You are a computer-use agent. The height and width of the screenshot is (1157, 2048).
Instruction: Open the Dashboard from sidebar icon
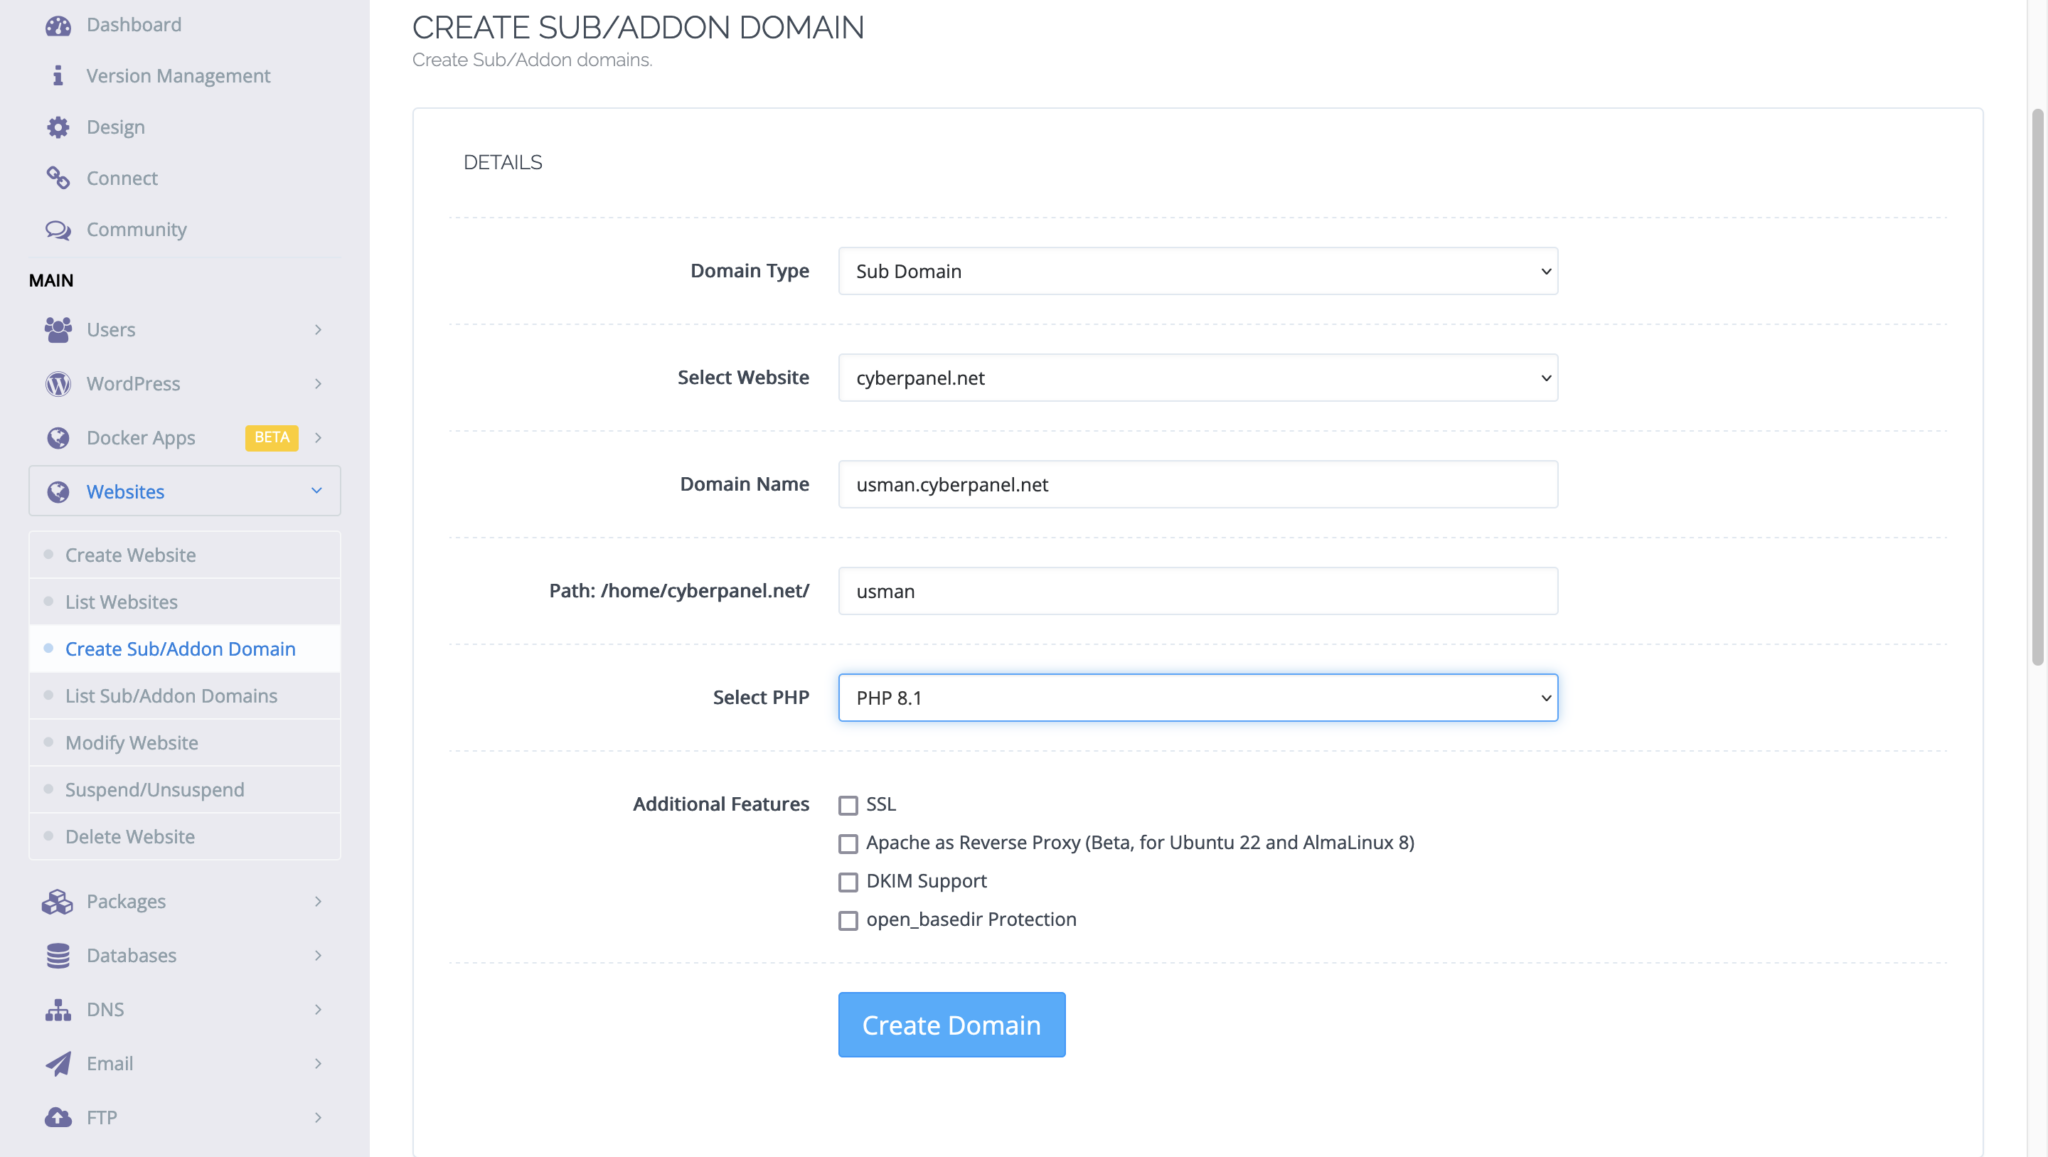pos(58,24)
